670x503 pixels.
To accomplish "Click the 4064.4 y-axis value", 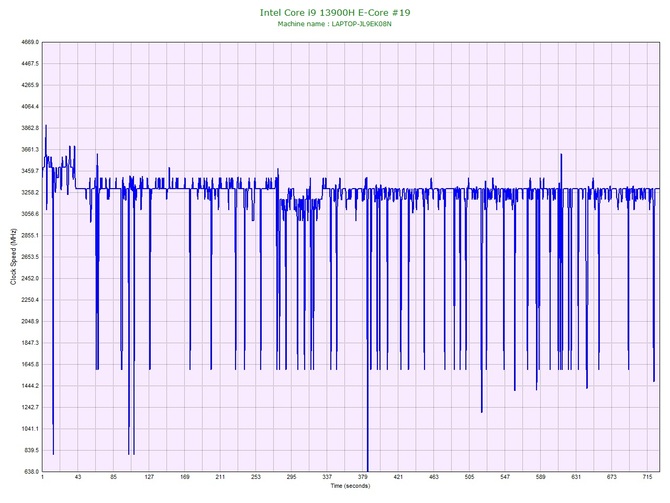I will tap(29, 106).
